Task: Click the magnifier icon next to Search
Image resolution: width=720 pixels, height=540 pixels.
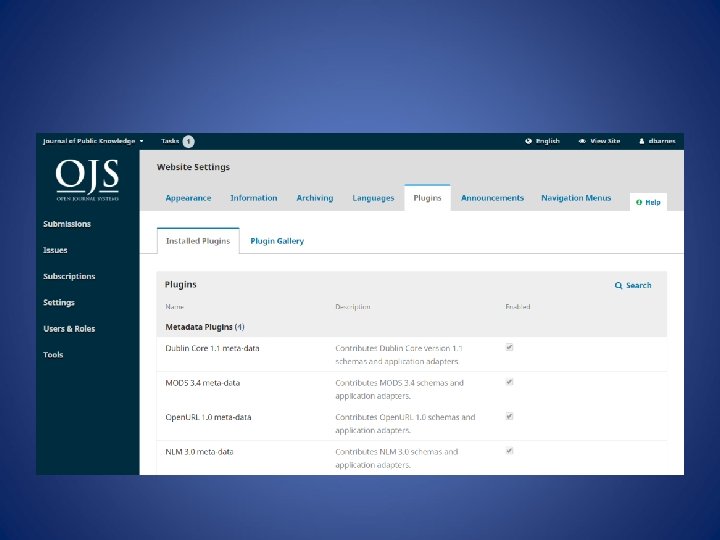Action: pos(619,286)
